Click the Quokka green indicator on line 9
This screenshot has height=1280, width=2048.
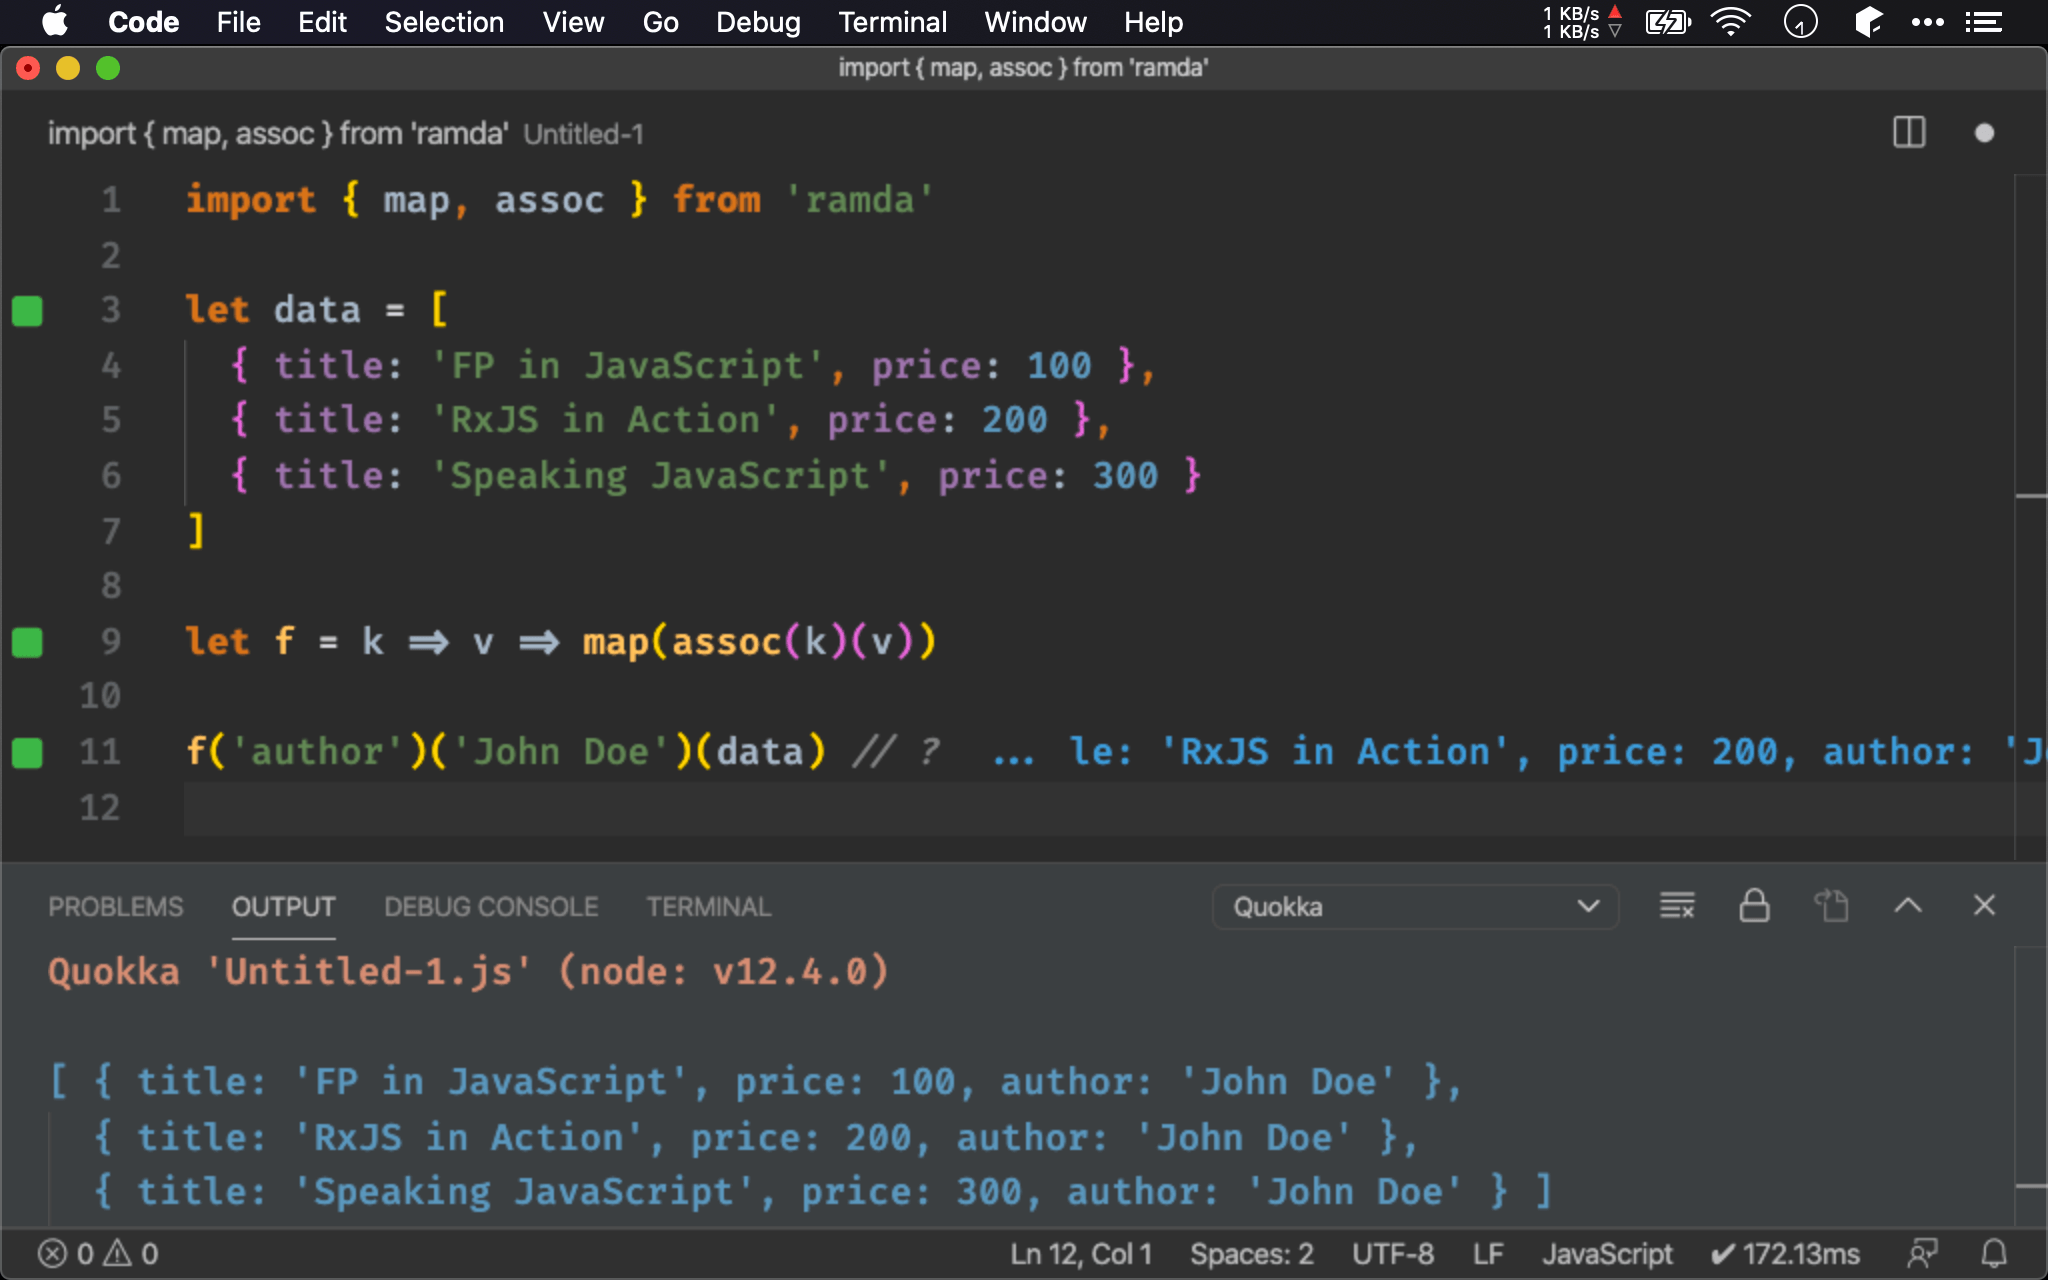pos(27,642)
